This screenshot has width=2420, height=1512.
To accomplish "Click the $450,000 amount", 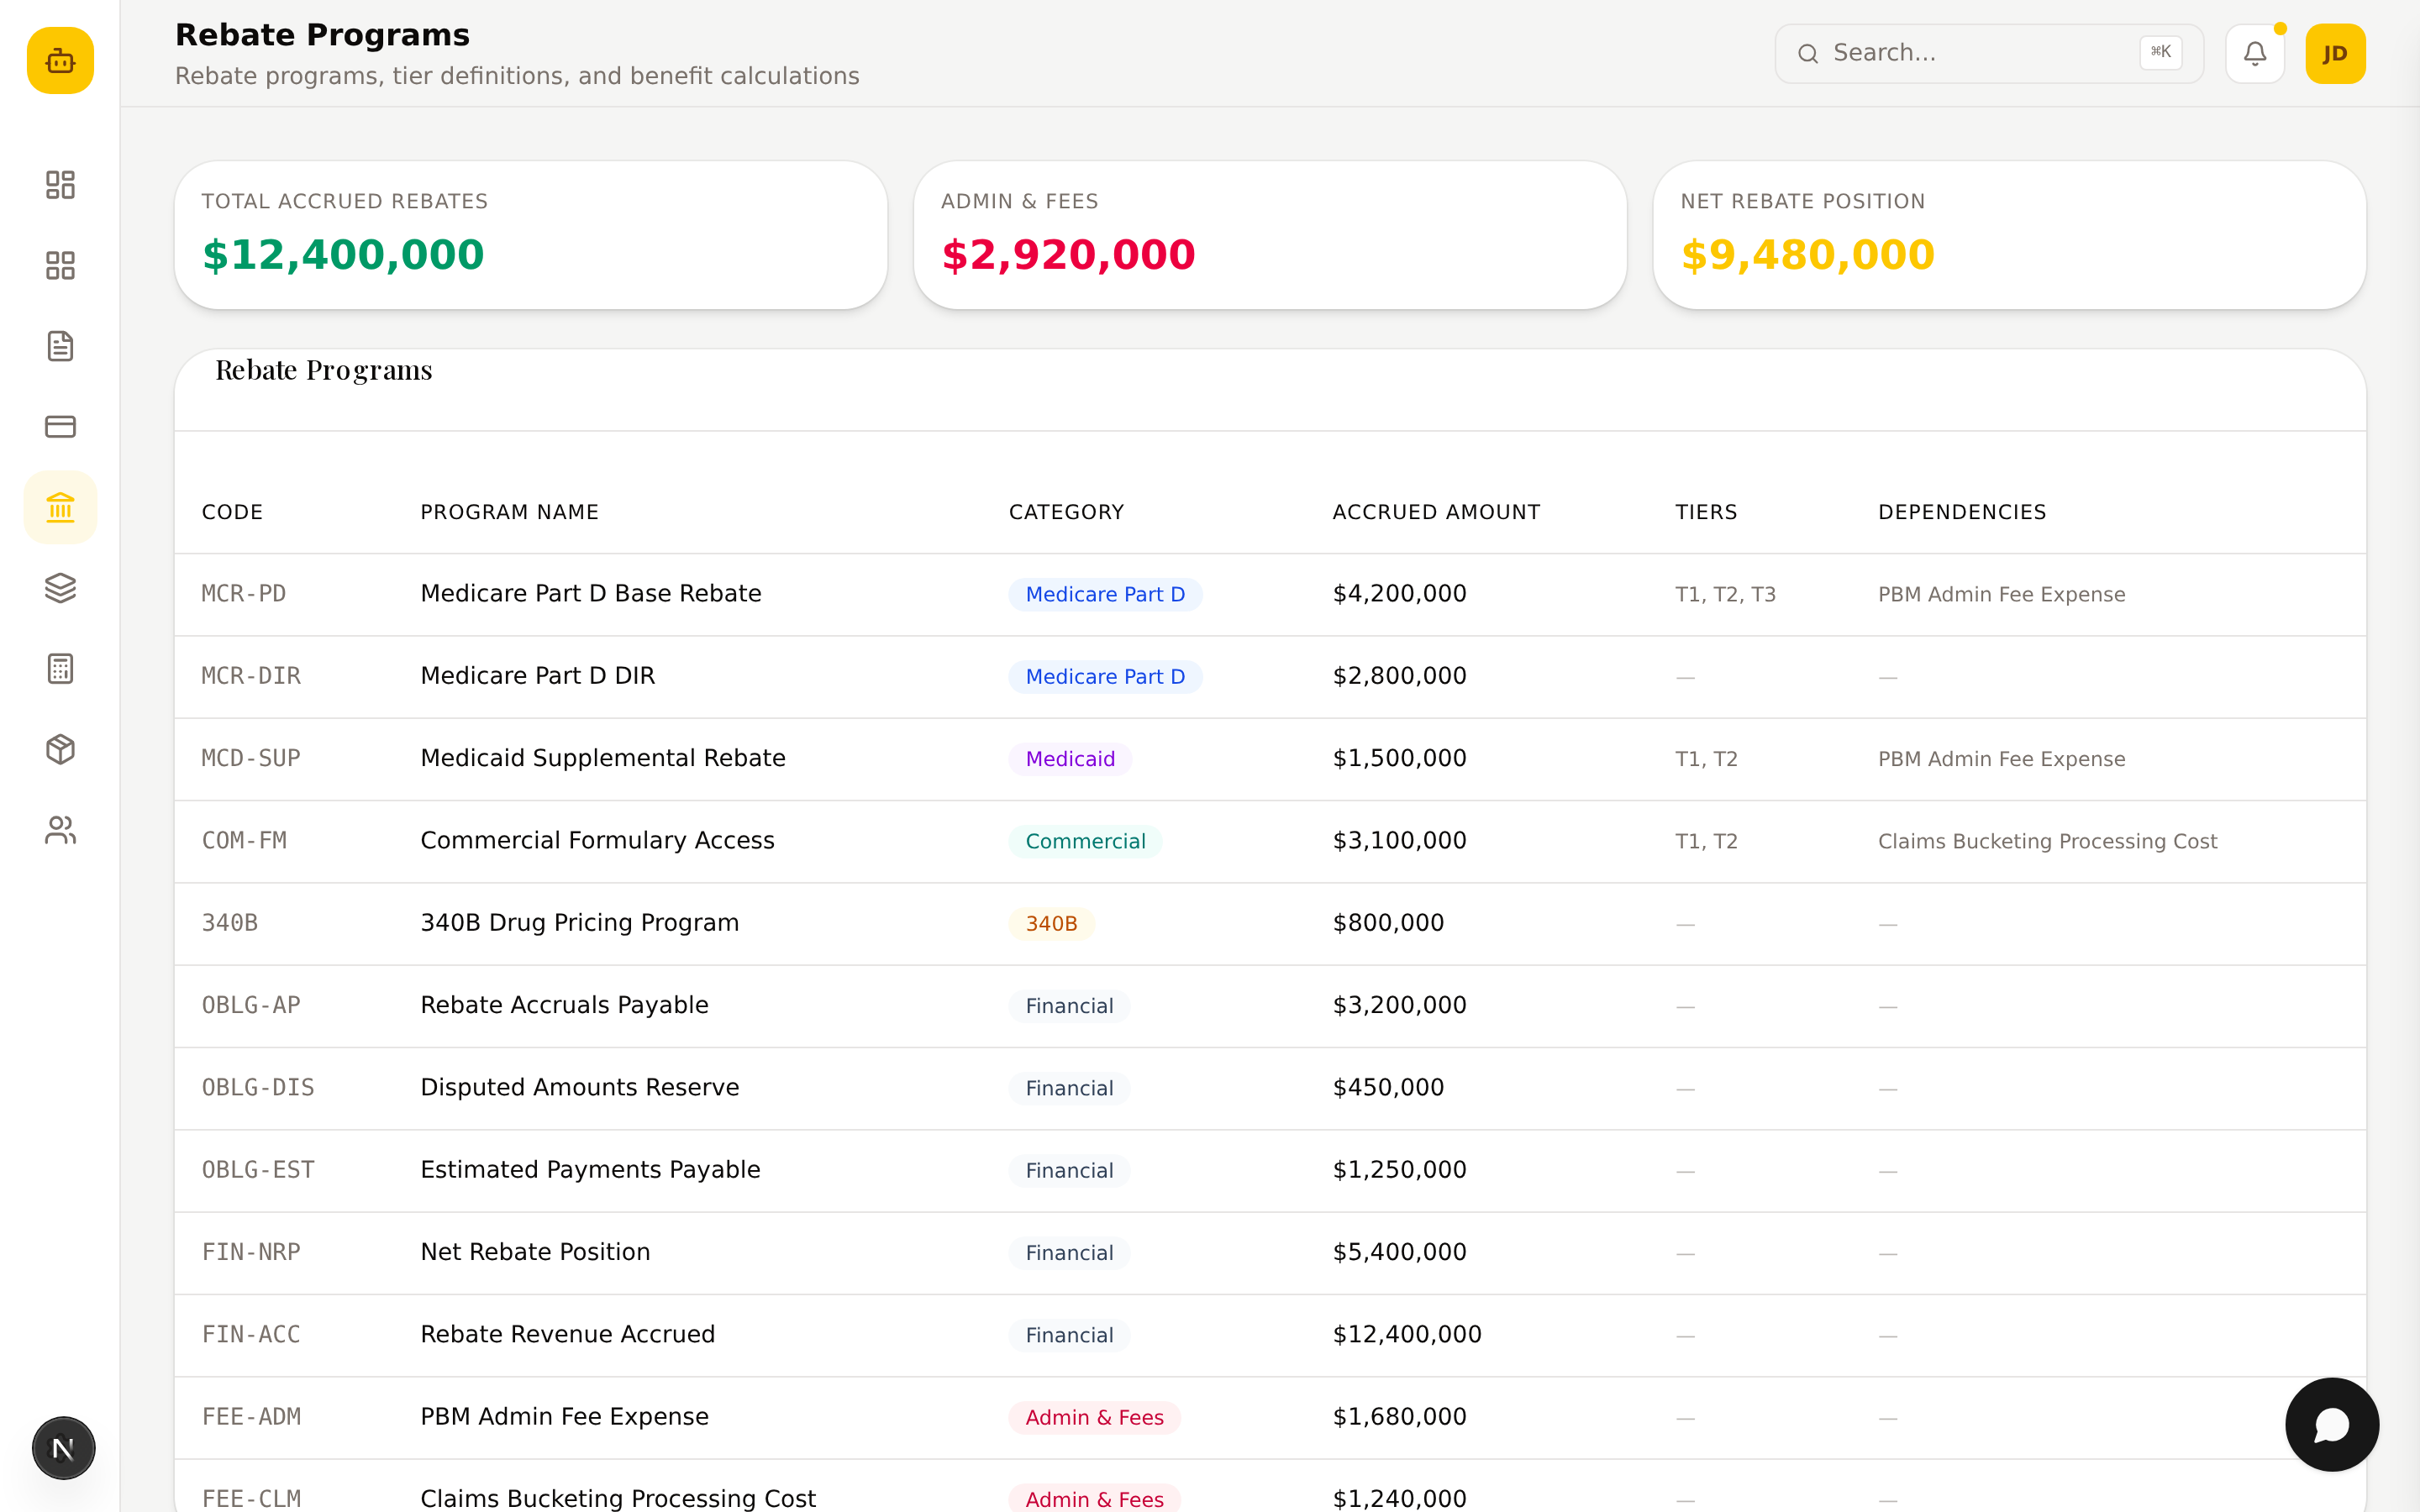I will pyautogui.click(x=1388, y=1087).
